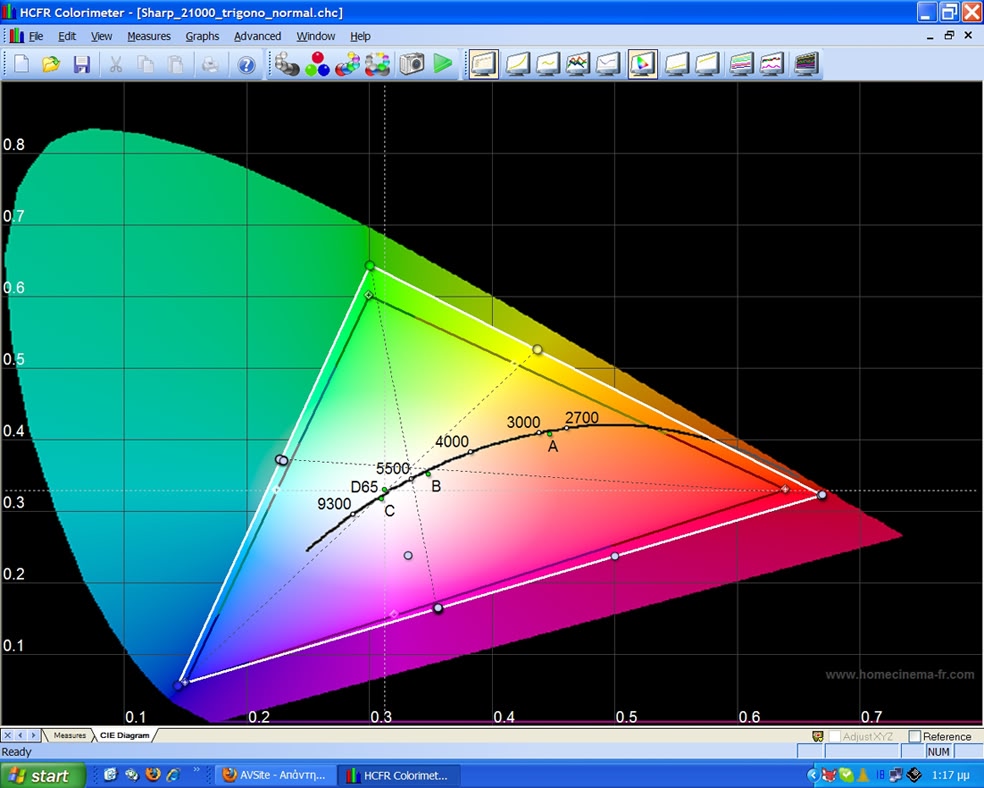Switch to the Measures tab

(70, 735)
